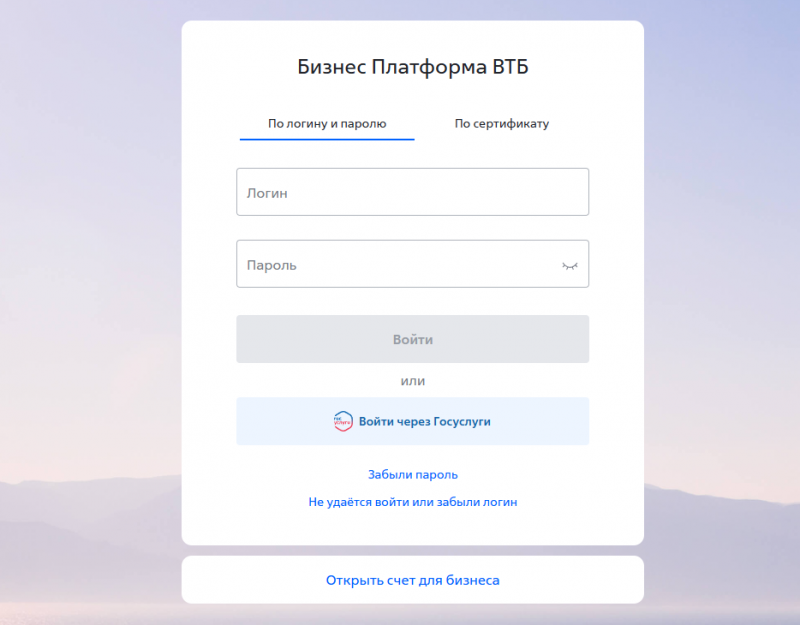Viewport: 800px width, 625px height.
Task: Click the или separator text
Action: 412,381
